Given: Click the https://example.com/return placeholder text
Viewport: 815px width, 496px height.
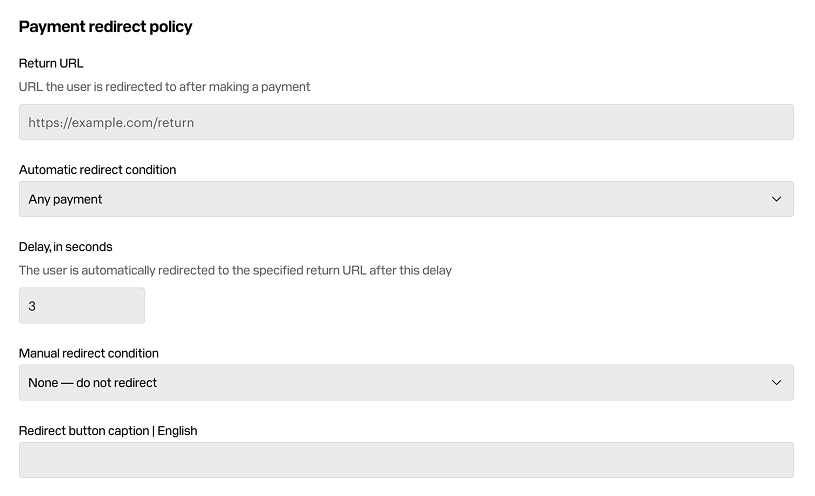Looking at the screenshot, I should 111,123.
